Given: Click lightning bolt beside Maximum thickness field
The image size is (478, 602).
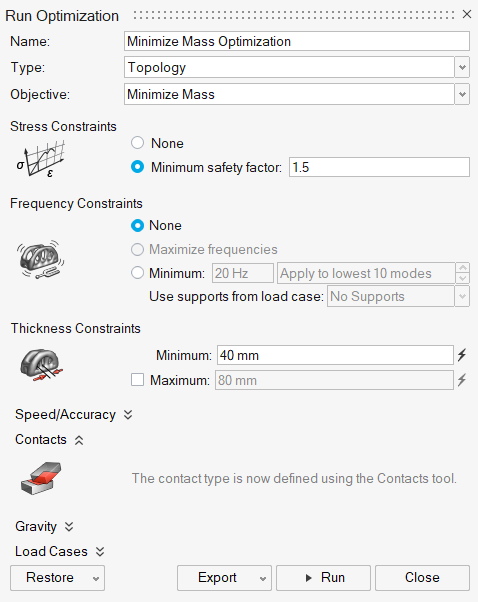Looking at the screenshot, I should [462, 380].
